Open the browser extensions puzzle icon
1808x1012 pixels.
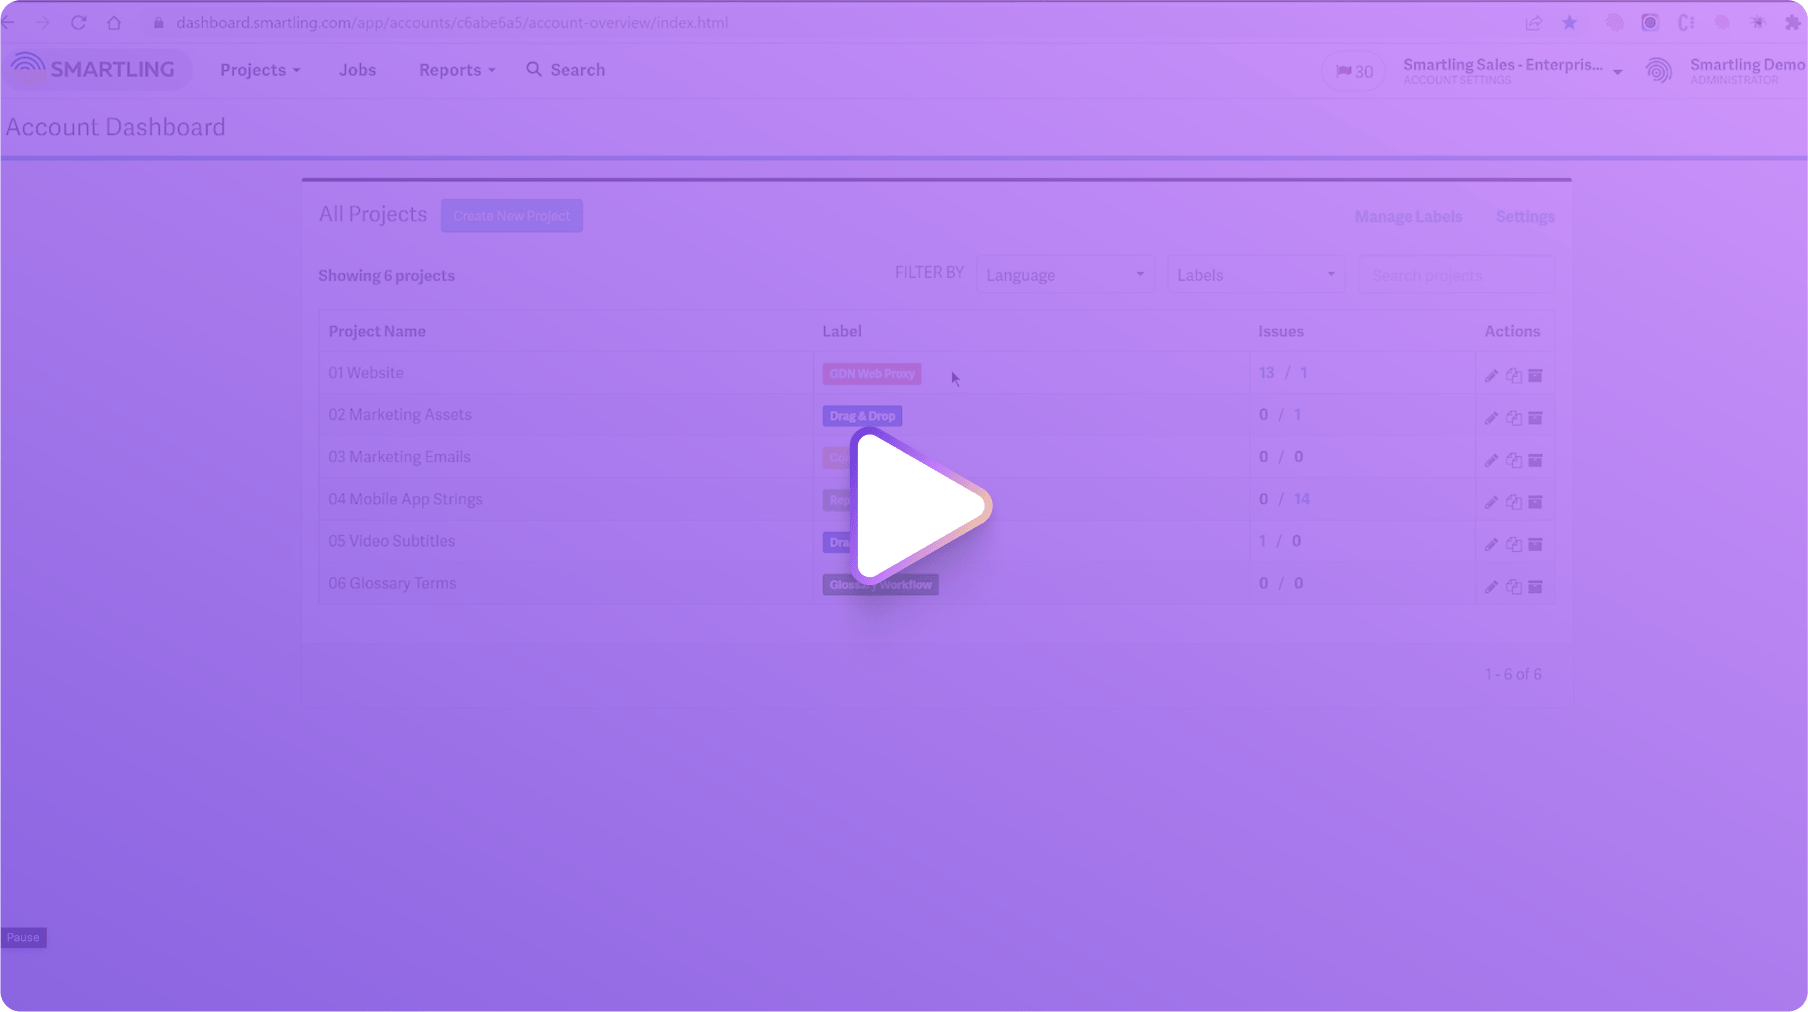tap(1792, 22)
